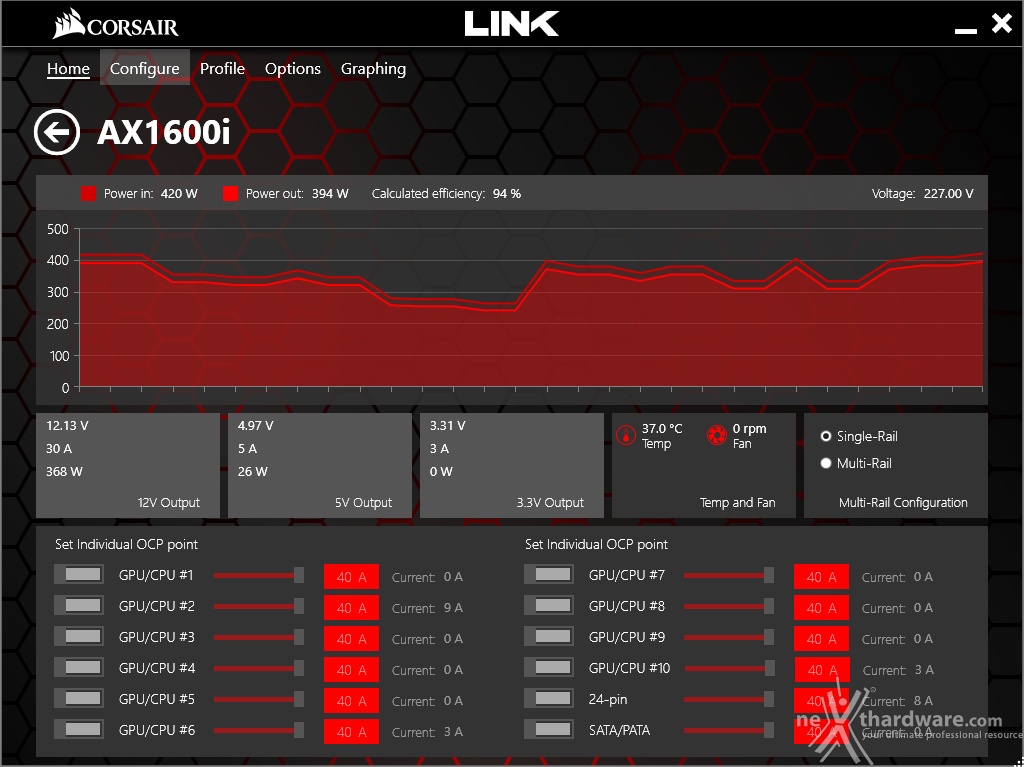Image resolution: width=1024 pixels, height=767 pixels.
Task: Toggle OCP switch for GPU/CPU #2
Action: [78, 606]
